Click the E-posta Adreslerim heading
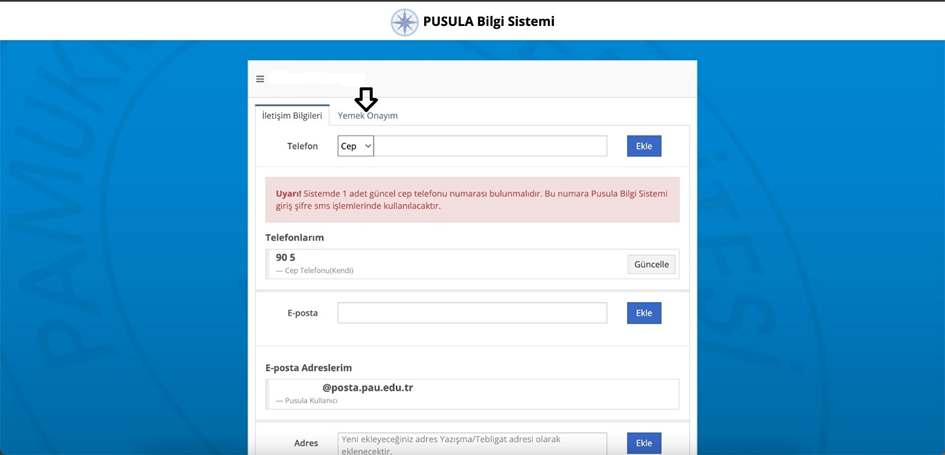Viewport: 945px width, 455px height. pos(308,368)
